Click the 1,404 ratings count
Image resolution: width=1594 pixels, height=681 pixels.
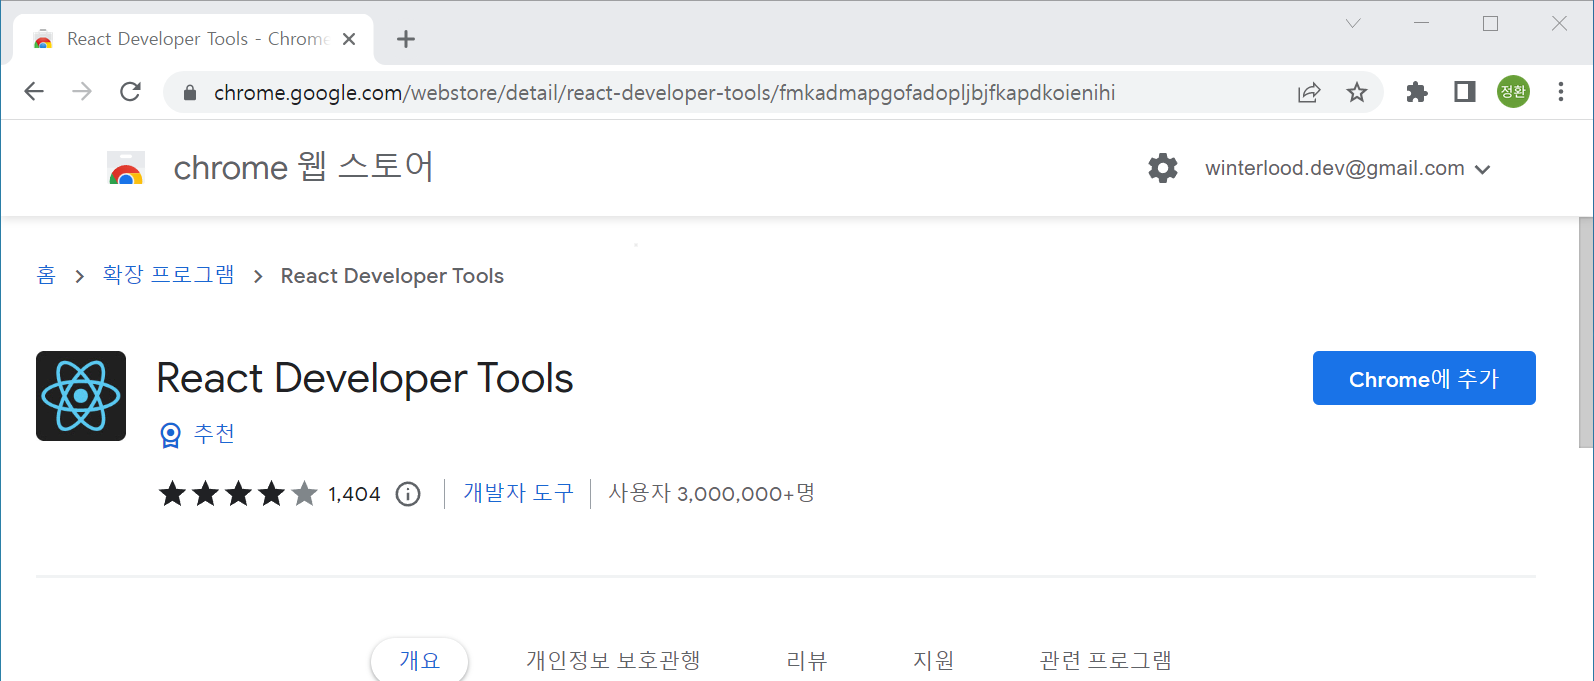click(354, 494)
